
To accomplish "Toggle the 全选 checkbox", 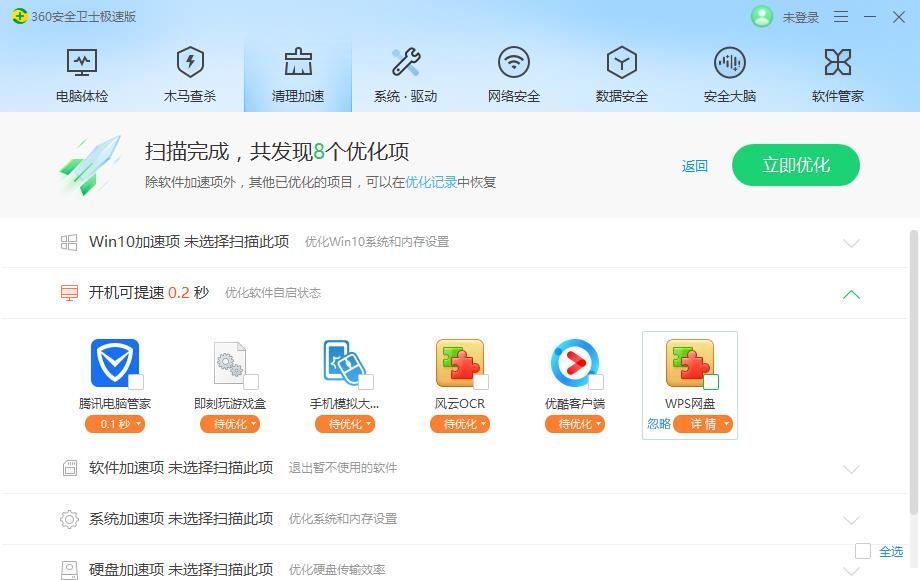I will (861, 549).
